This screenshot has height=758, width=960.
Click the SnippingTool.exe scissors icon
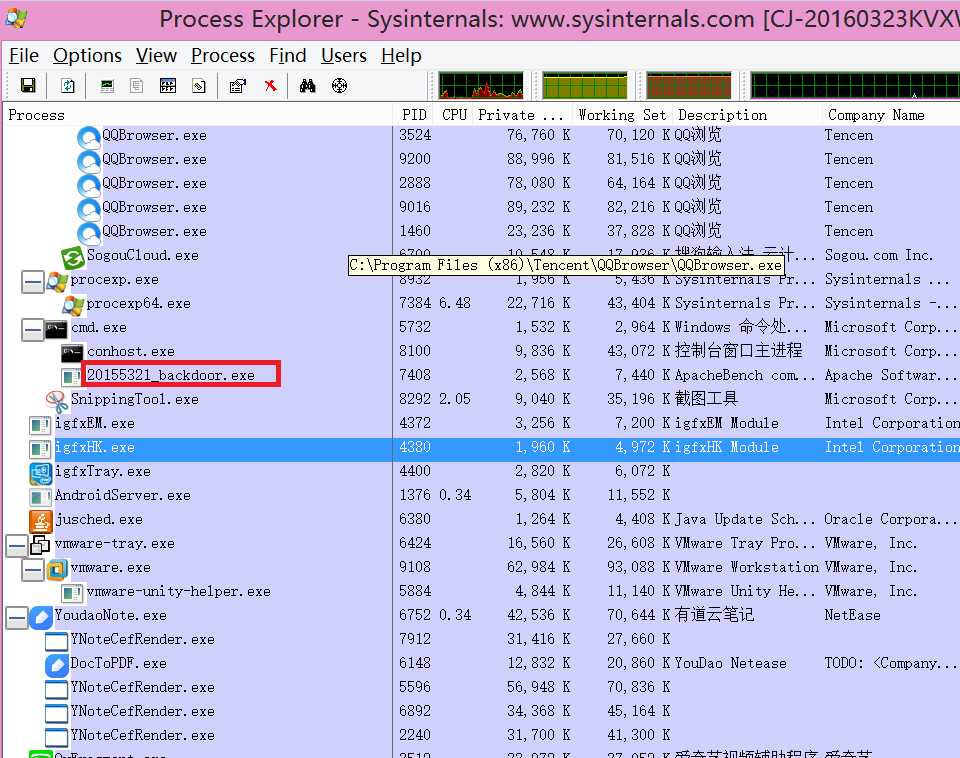point(57,402)
